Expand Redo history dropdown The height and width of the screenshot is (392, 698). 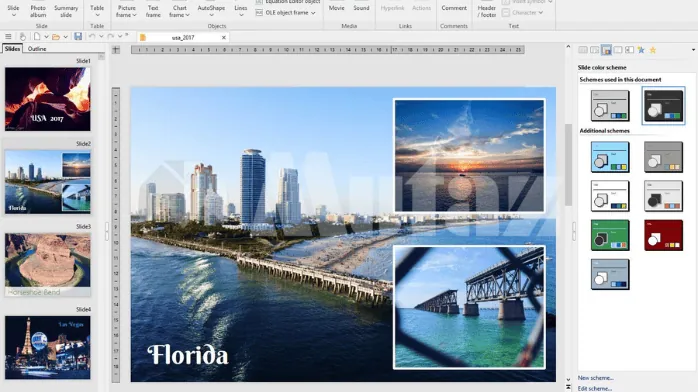pos(120,36)
